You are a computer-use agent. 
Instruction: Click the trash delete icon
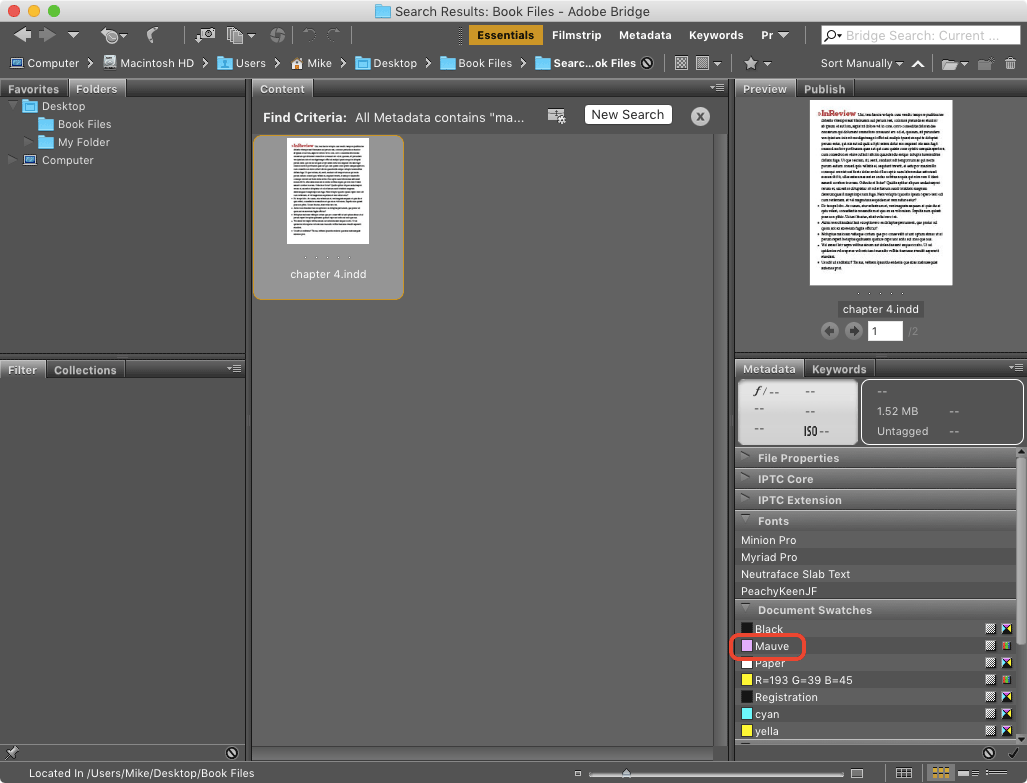(x=1010, y=63)
